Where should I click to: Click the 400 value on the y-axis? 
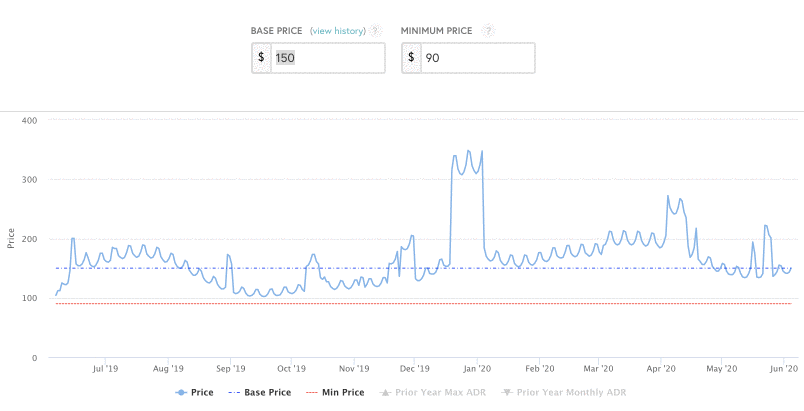point(30,120)
